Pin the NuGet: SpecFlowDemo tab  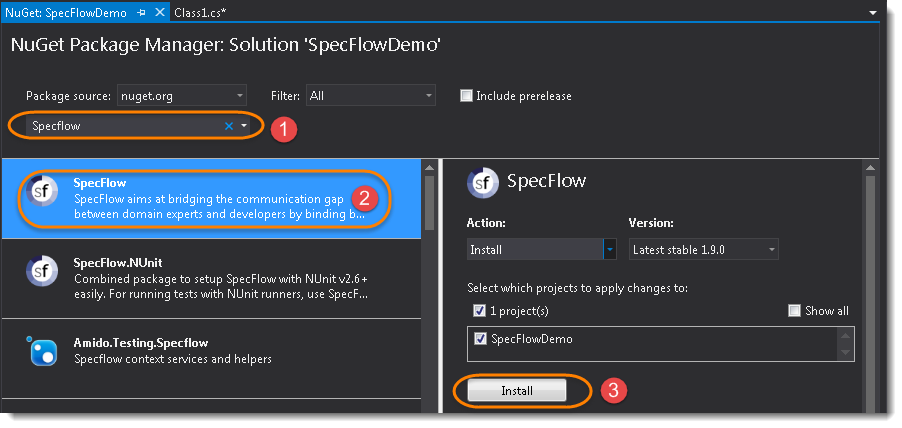142,13
